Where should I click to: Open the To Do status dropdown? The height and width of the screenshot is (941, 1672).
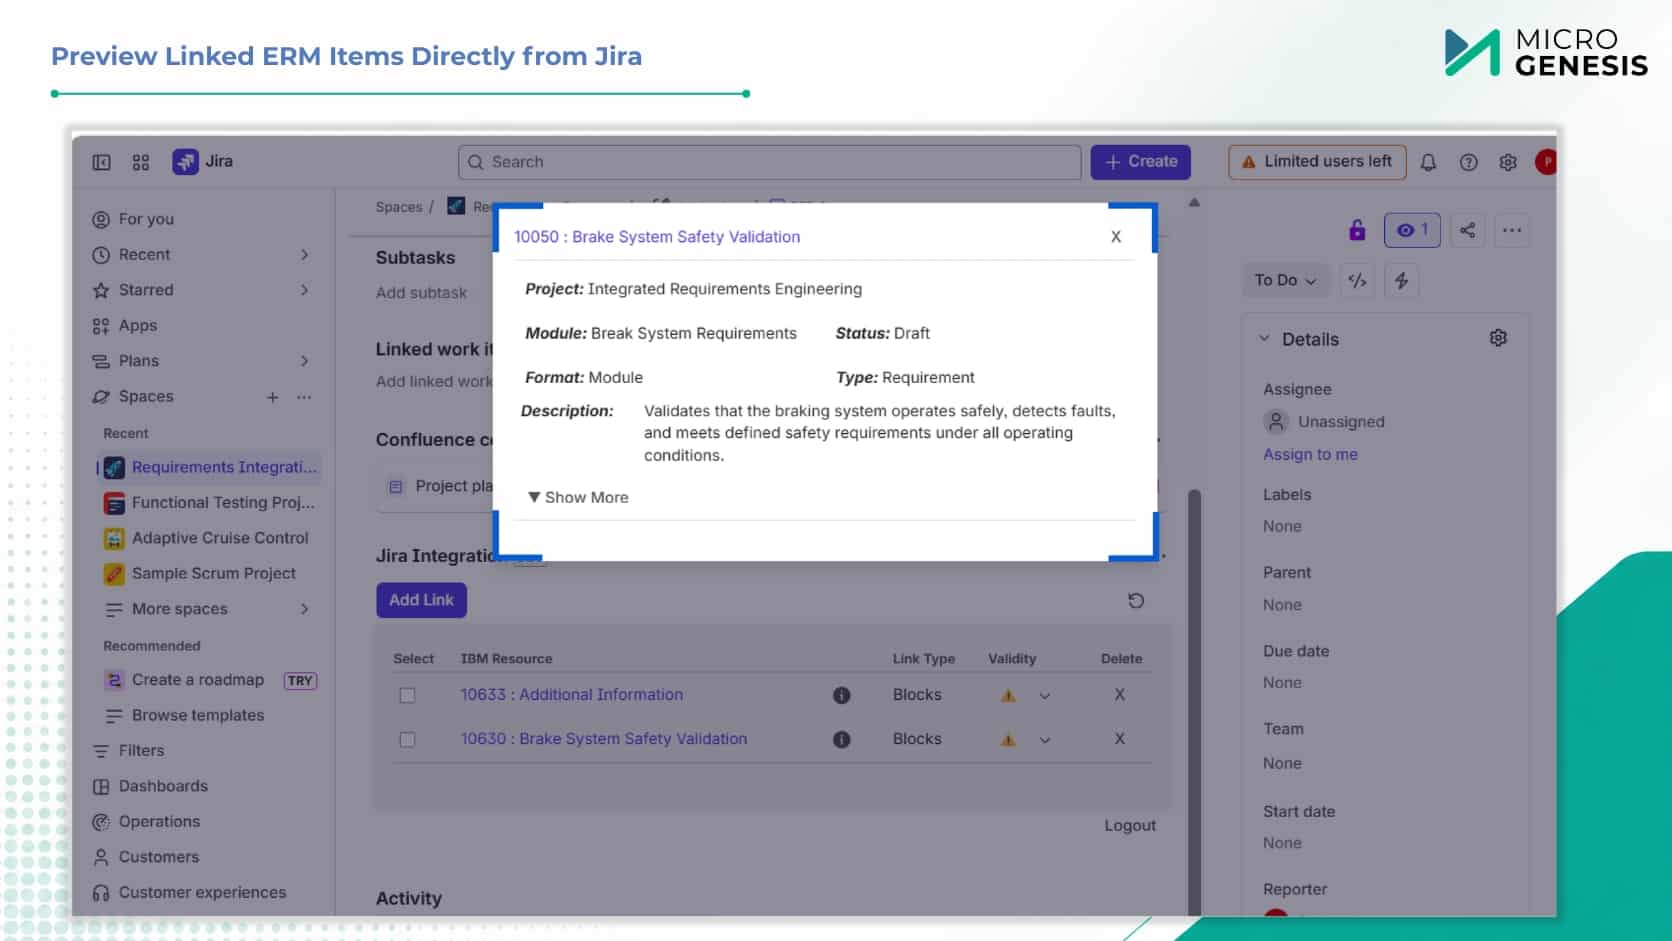[x=1285, y=281]
